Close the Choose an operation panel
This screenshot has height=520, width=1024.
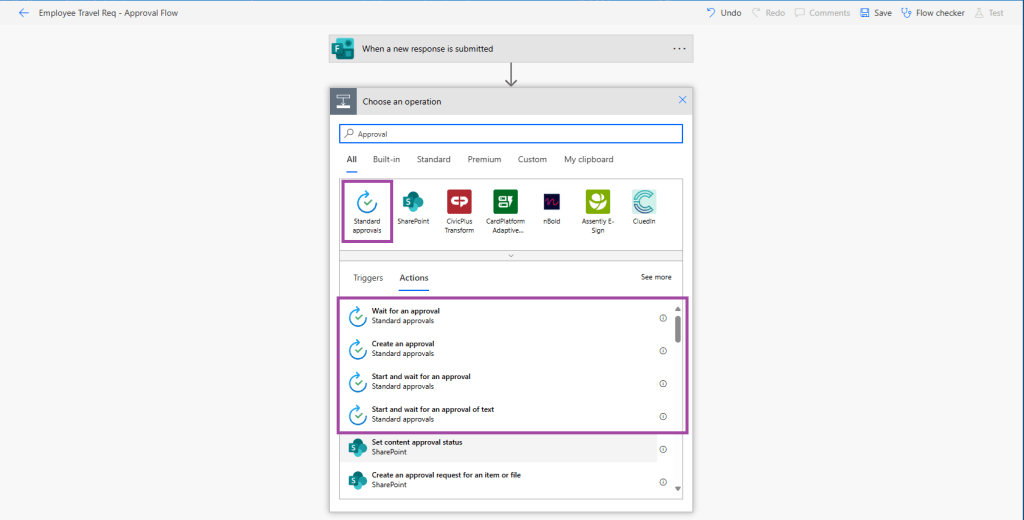pyautogui.click(x=683, y=100)
